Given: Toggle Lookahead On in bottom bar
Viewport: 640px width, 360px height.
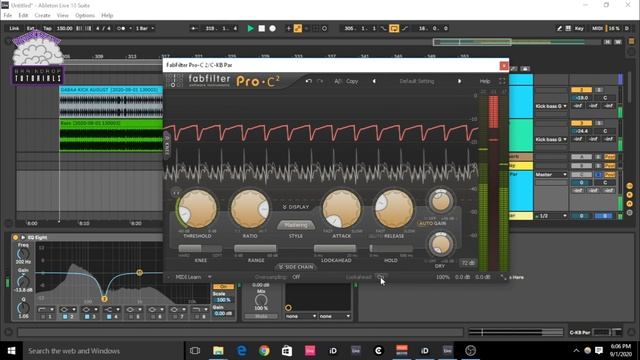Looking at the screenshot, I should (380, 277).
